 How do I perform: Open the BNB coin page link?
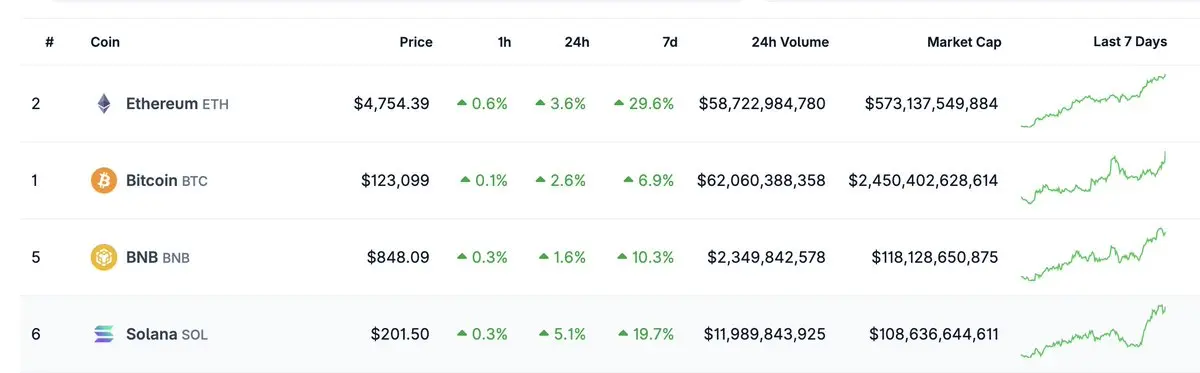(158, 257)
